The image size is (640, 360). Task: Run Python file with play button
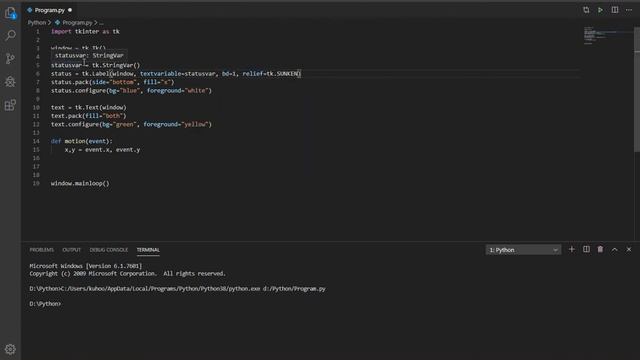tap(600, 10)
